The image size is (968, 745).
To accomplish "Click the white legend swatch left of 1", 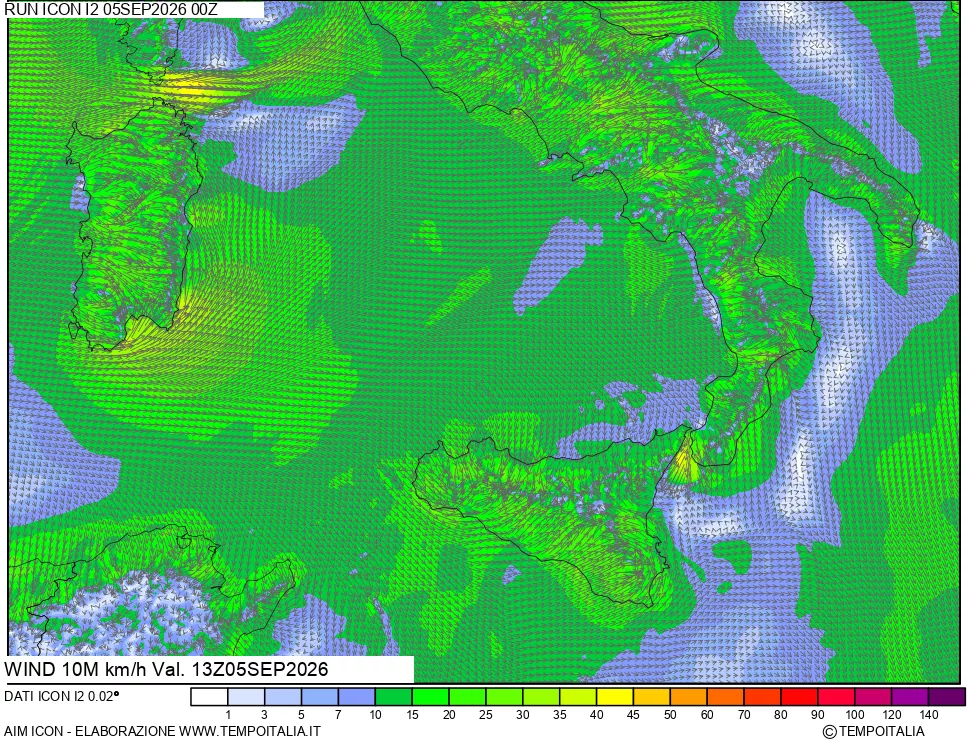I will click(209, 697).
